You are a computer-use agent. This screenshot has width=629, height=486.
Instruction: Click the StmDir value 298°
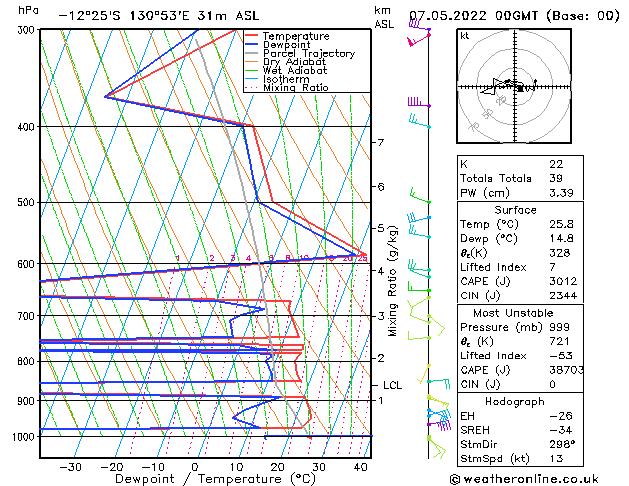pyautogui.click(x=562, y=444)
